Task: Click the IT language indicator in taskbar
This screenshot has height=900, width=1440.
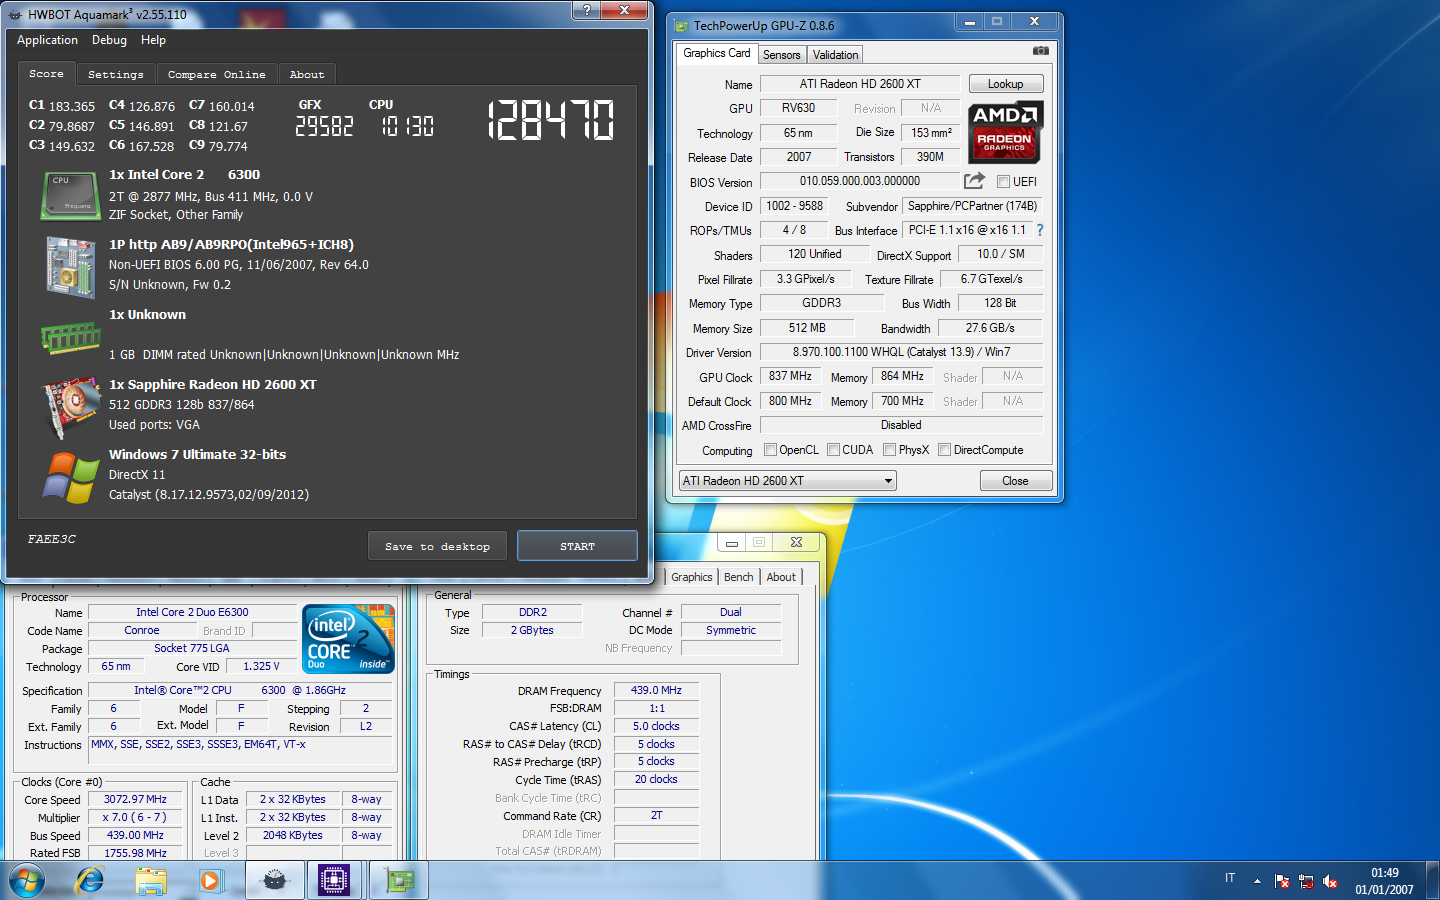Action: (x=1230, y=878)
